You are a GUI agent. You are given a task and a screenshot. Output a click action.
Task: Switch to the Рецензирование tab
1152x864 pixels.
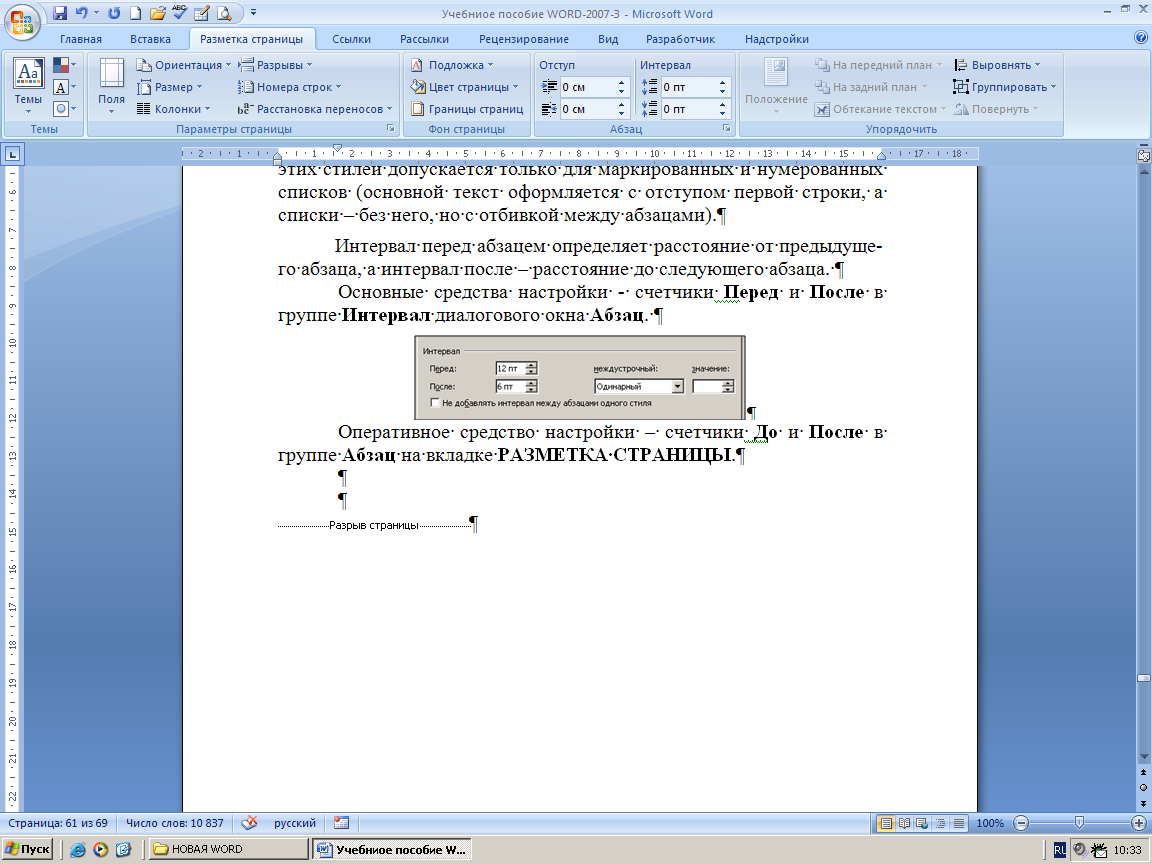(524, 39)
